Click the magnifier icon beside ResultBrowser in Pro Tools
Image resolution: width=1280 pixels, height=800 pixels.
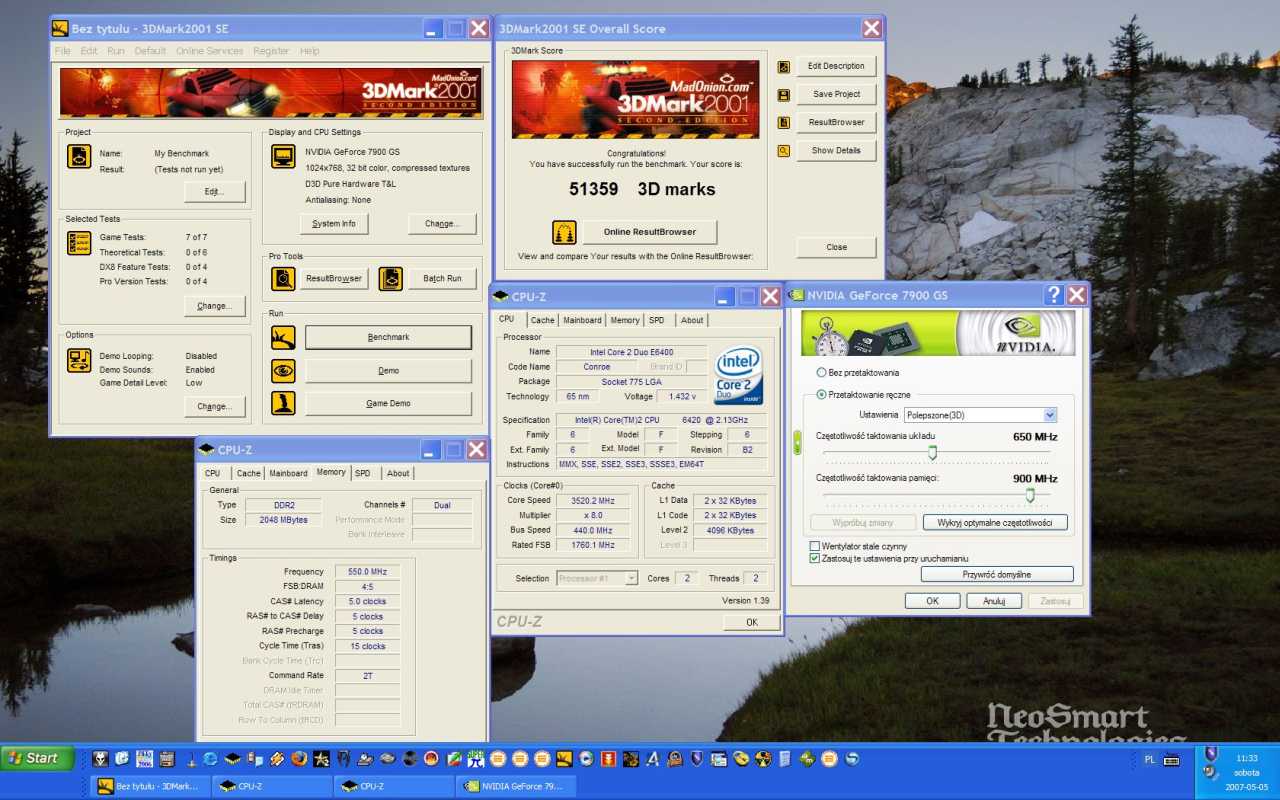tap(283, 278)
